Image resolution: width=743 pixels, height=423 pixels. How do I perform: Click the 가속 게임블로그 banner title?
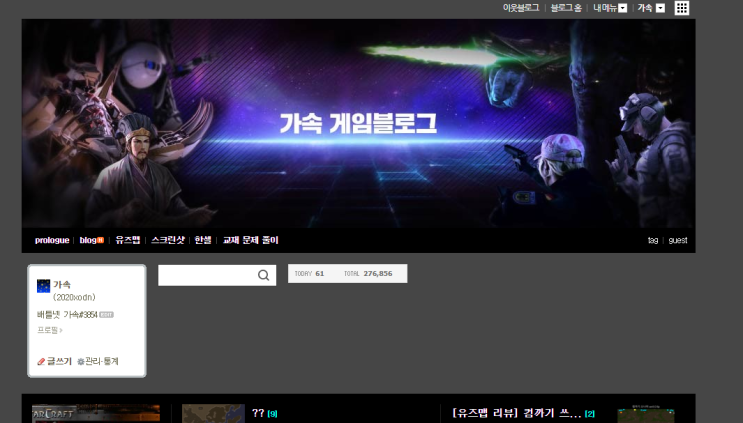(x=358, y=123)
